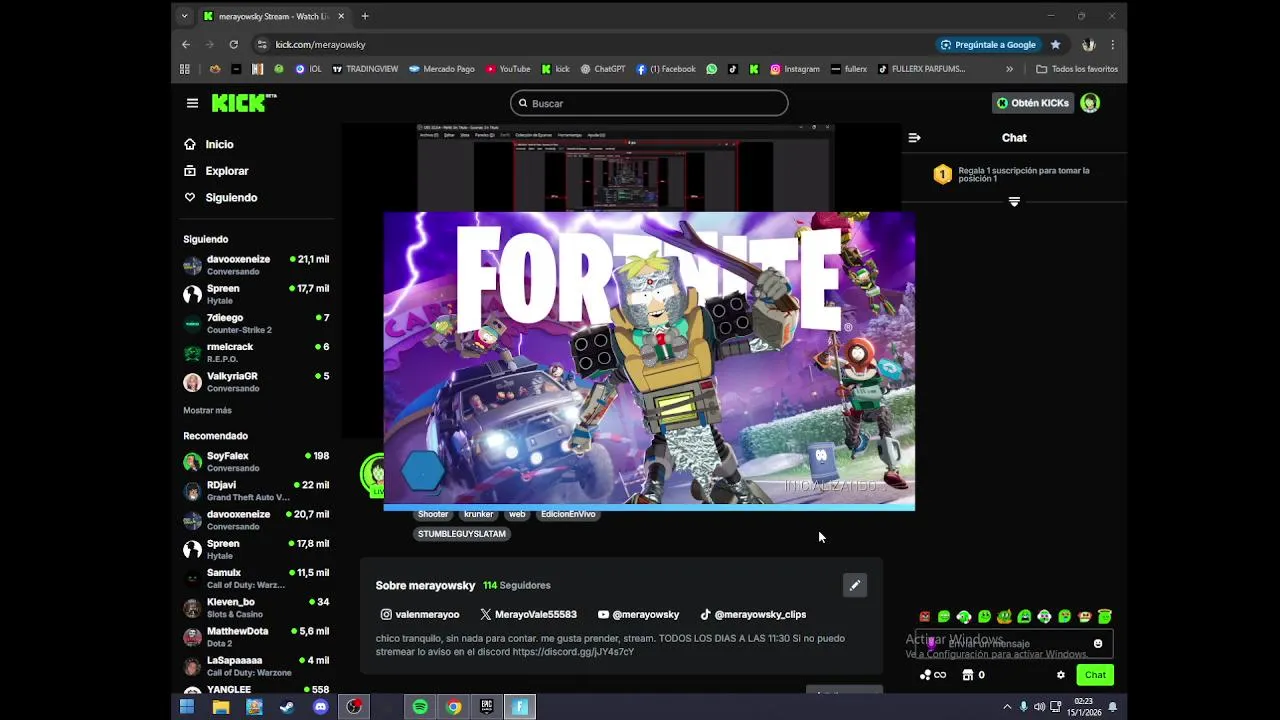
Task: Click the edit pencil in Sobre merayowsky
Action: [854, 585]
